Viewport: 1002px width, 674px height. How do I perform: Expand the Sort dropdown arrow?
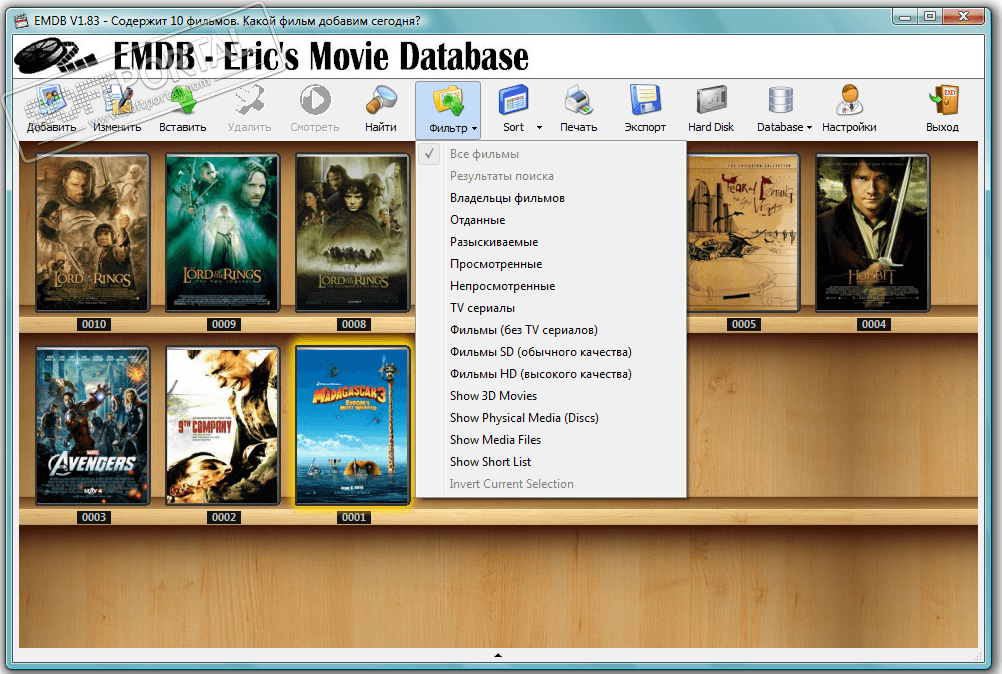[x=539, y=128]
